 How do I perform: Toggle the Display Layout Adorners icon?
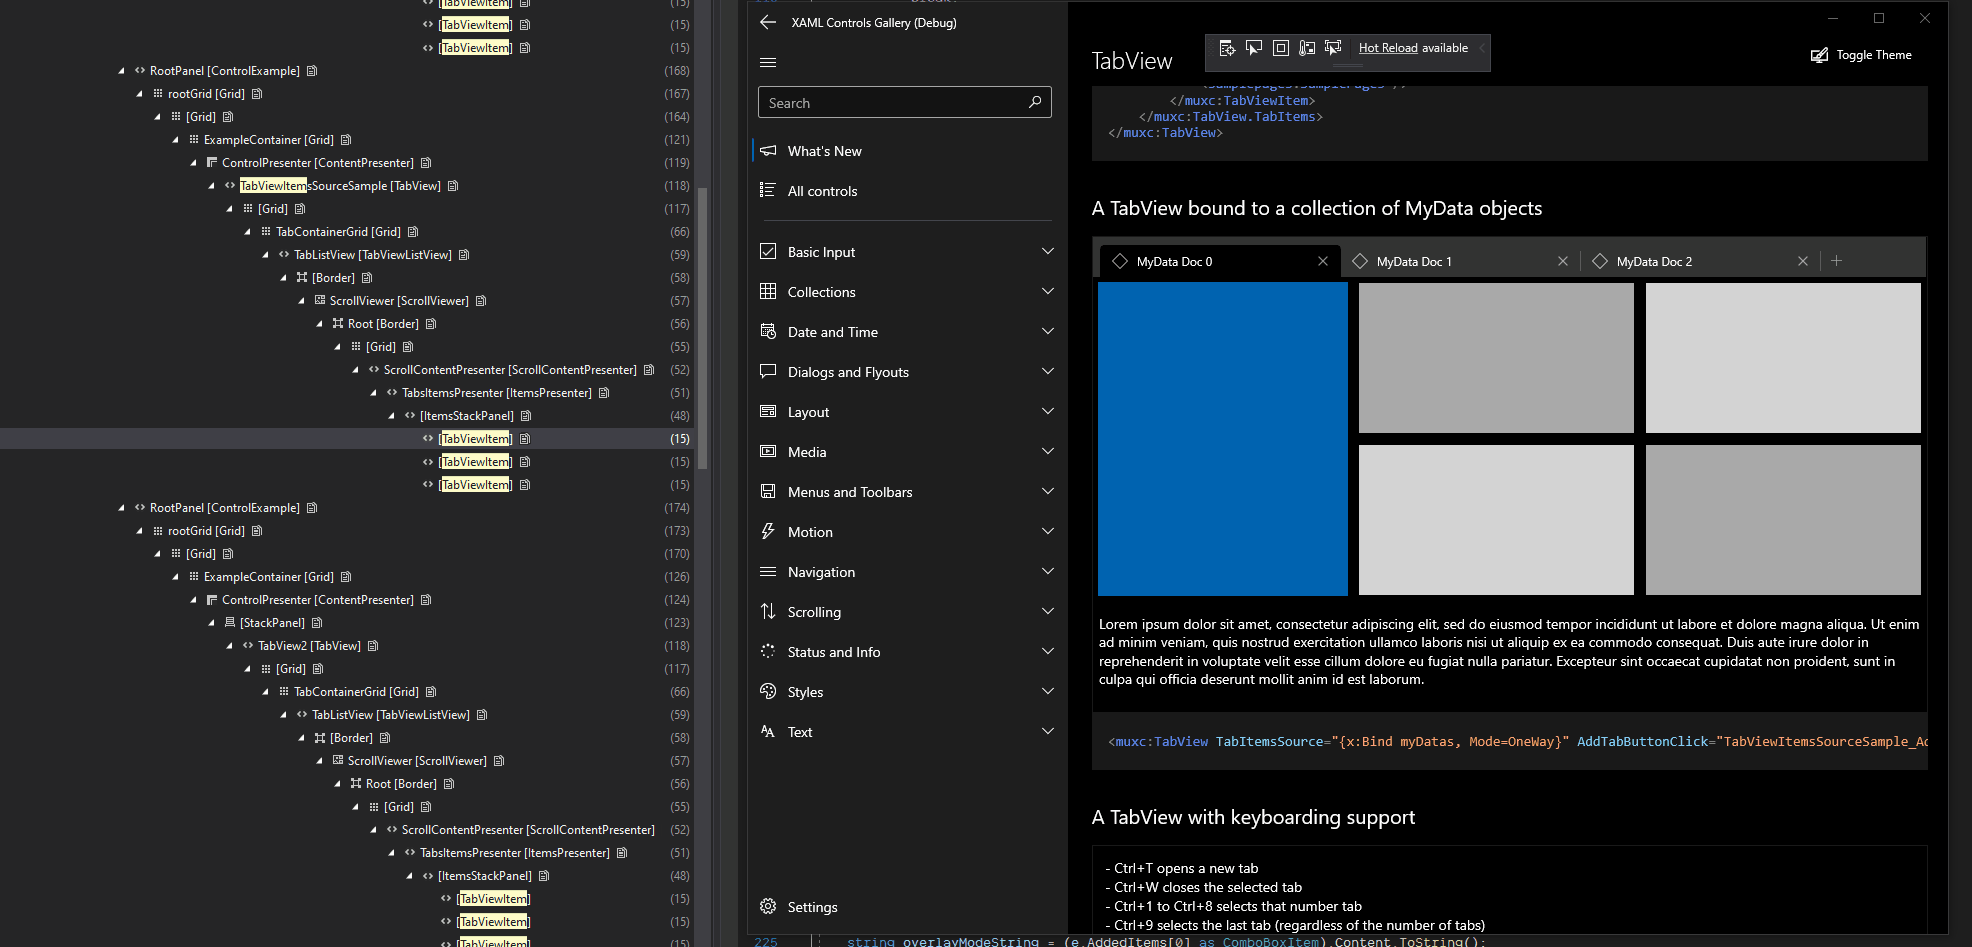click(x=1281, y=47)
